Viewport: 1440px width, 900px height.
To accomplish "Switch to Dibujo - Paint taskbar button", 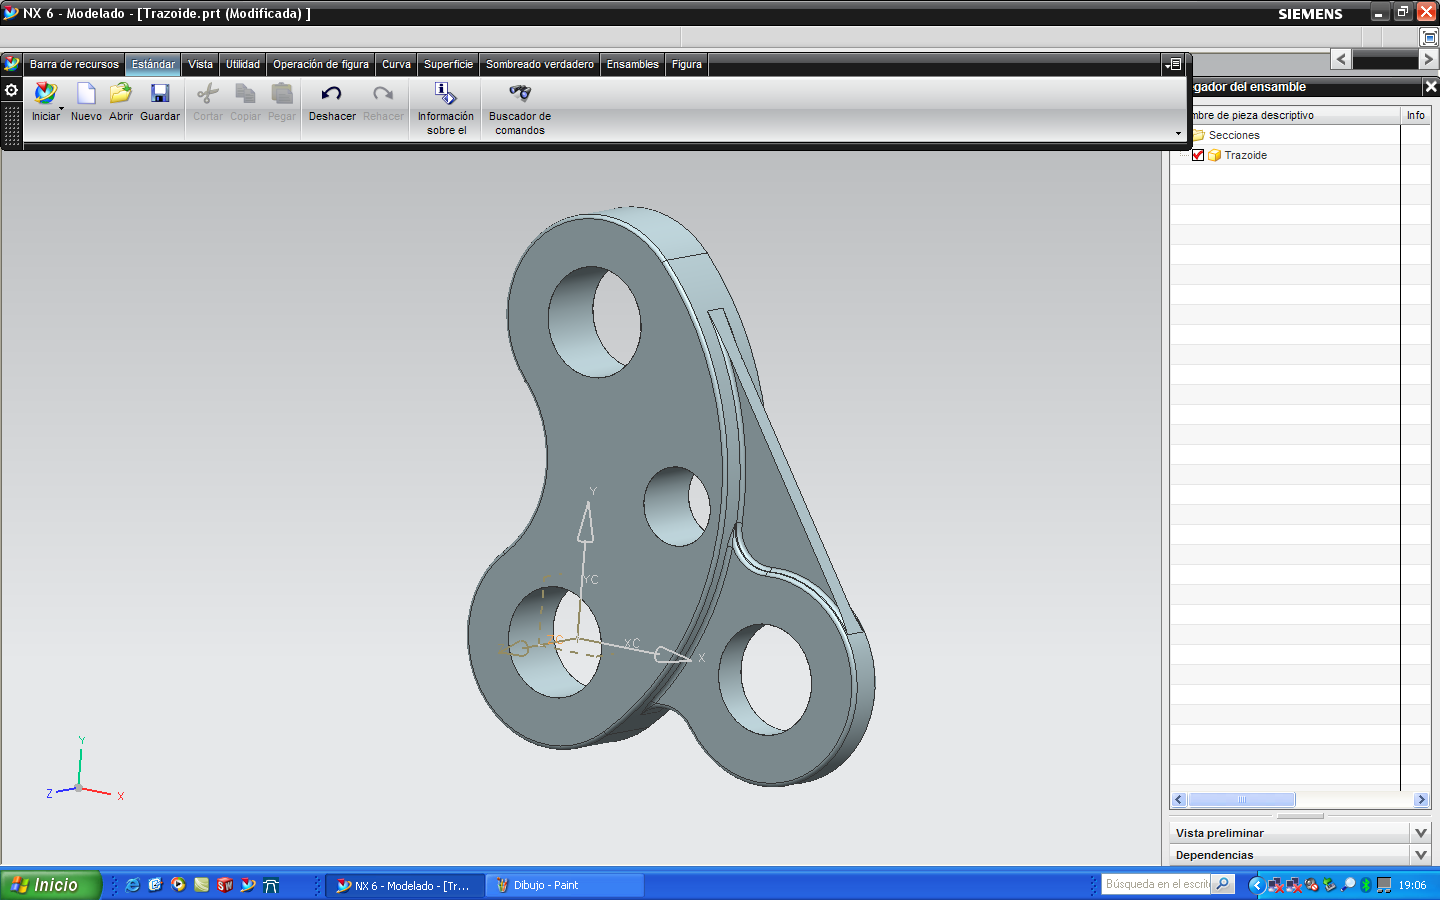I will (565, 885).
